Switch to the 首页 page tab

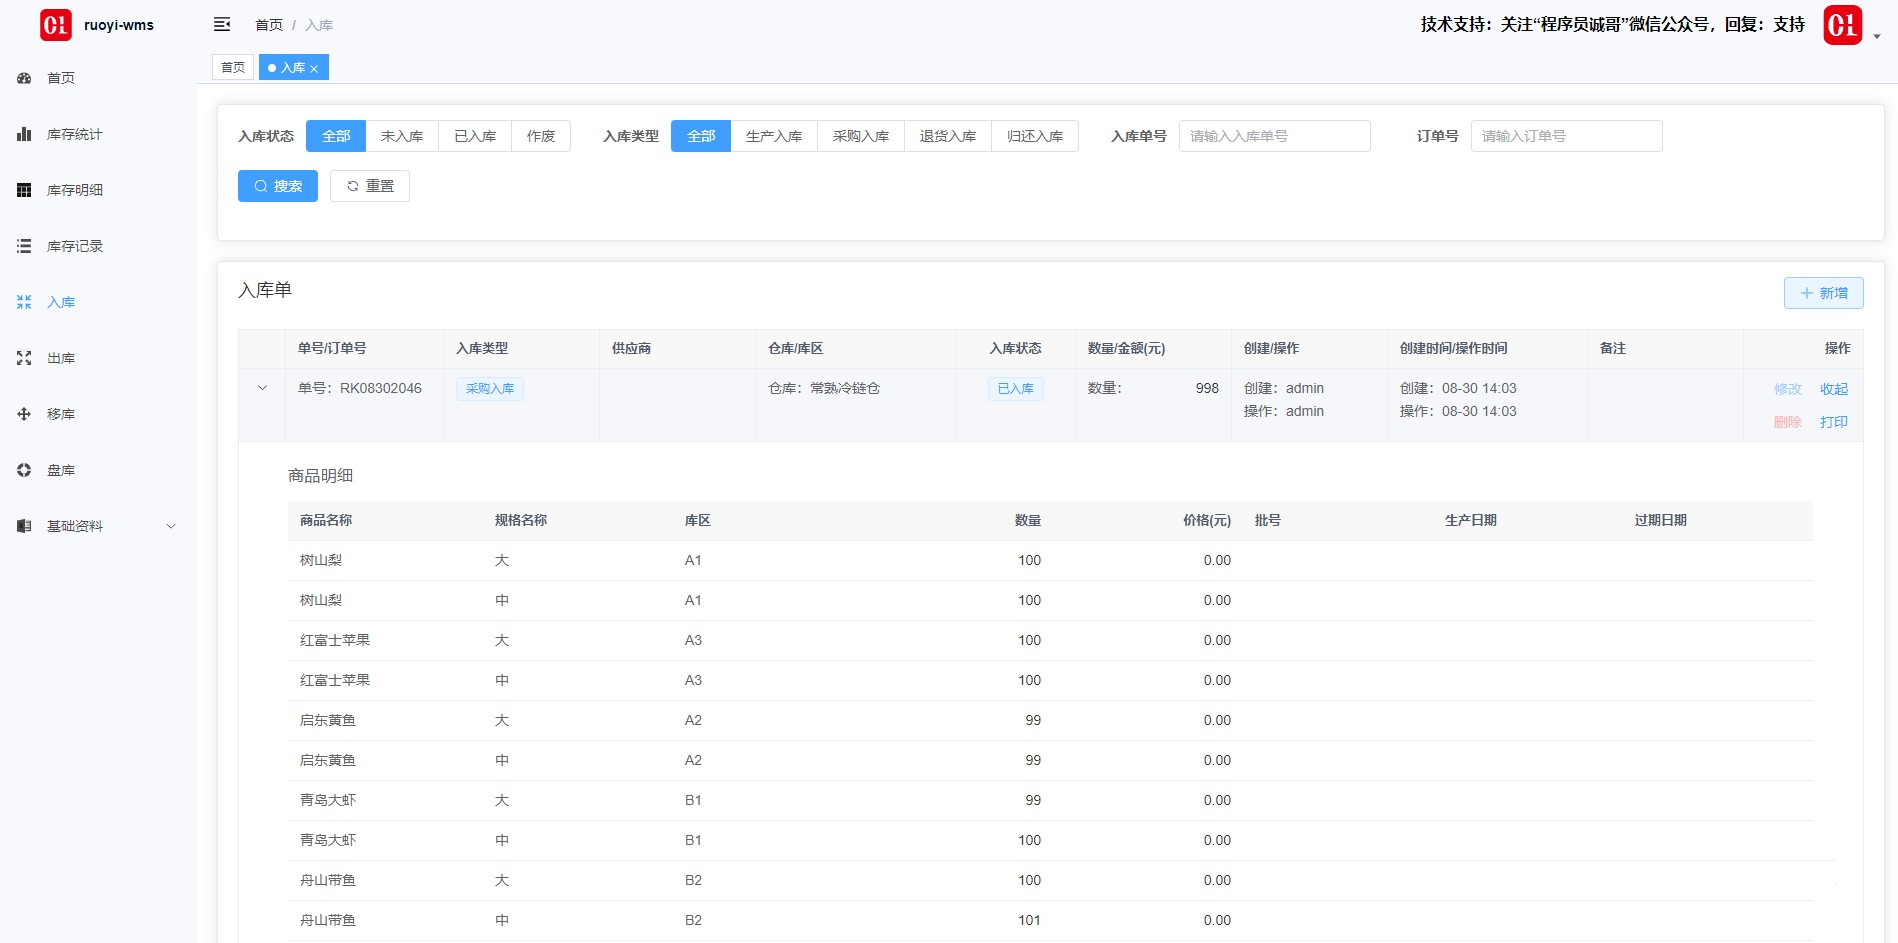point(233,67)
